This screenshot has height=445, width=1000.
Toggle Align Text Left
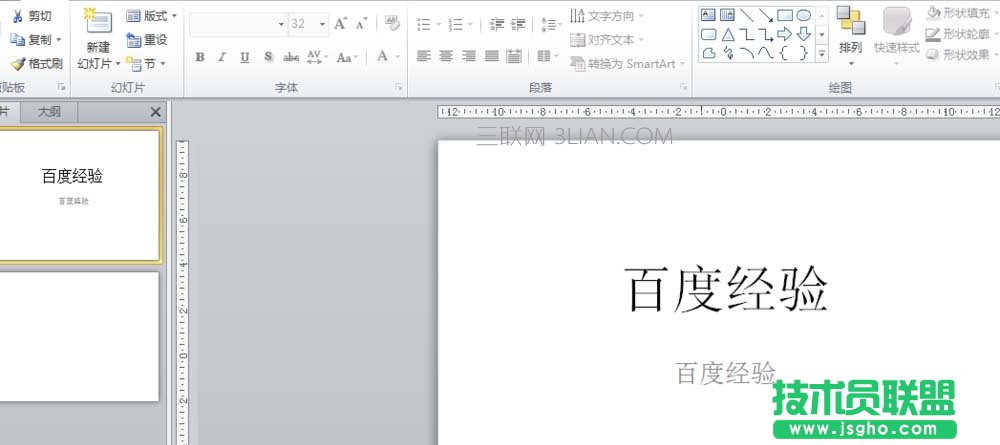[x=423, y=57]
